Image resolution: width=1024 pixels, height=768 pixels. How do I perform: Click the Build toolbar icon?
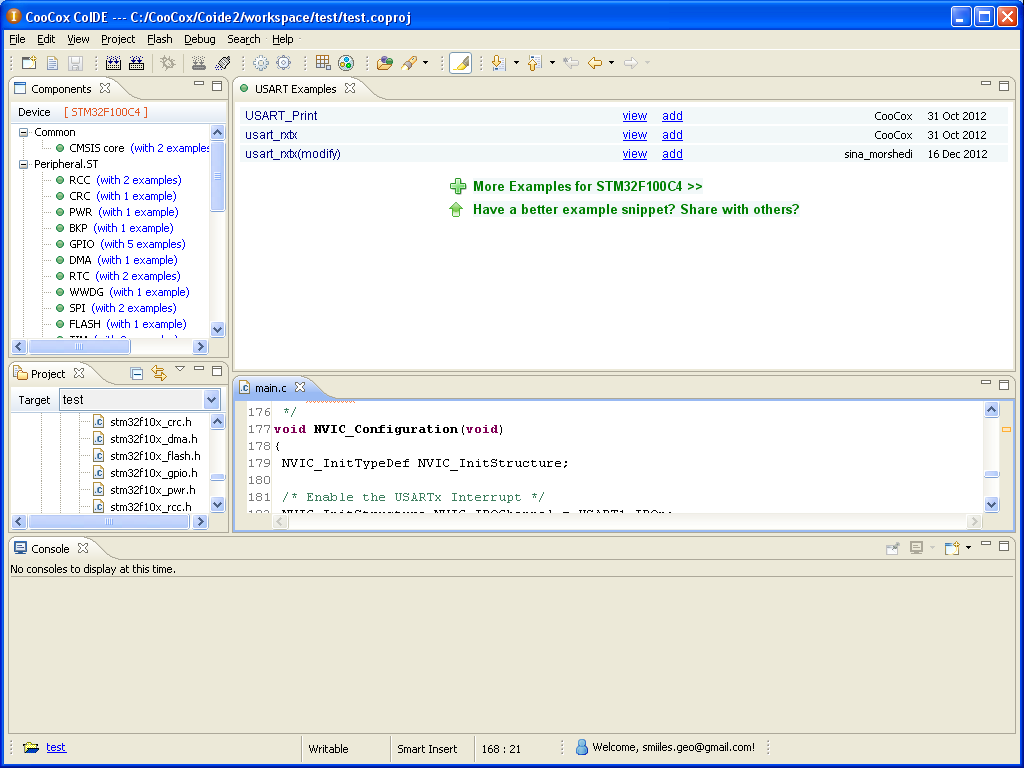(114, 63)
